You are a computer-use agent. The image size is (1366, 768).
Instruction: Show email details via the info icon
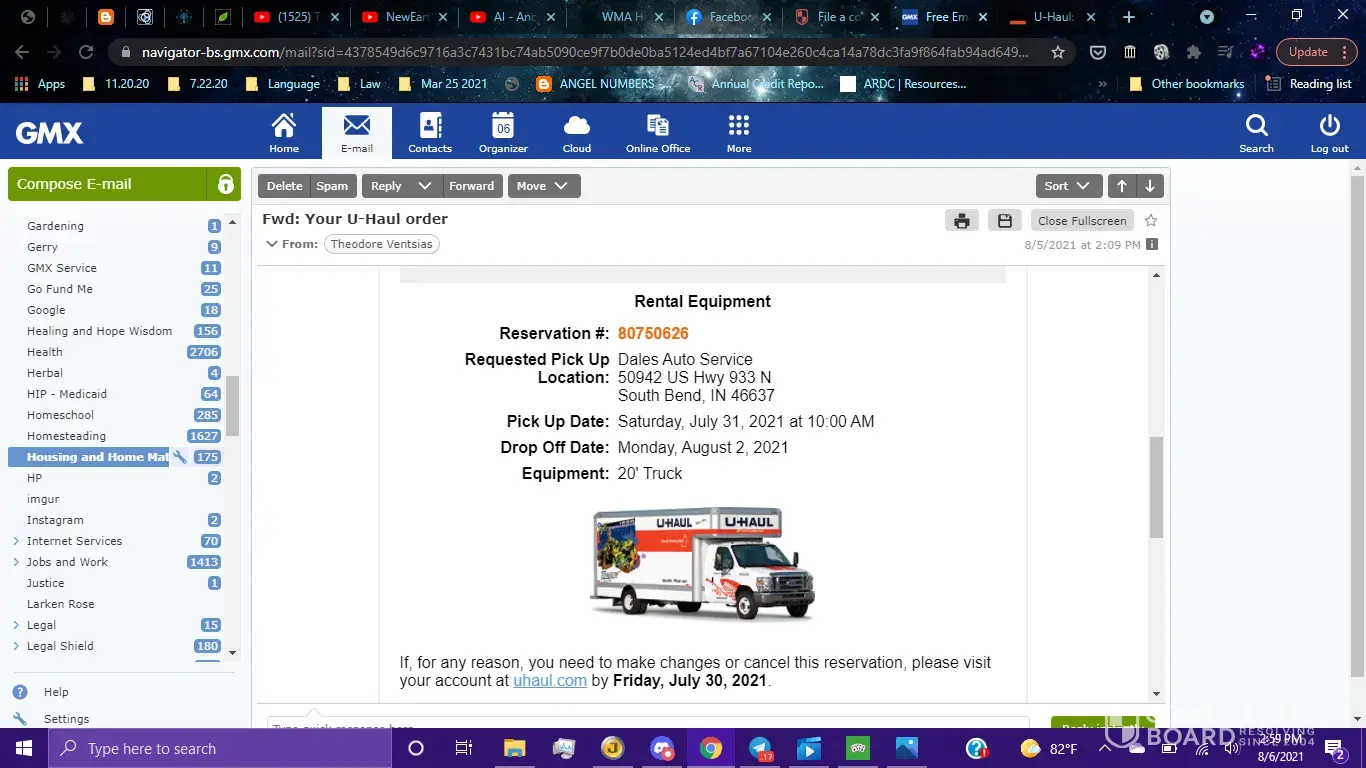1152,245
